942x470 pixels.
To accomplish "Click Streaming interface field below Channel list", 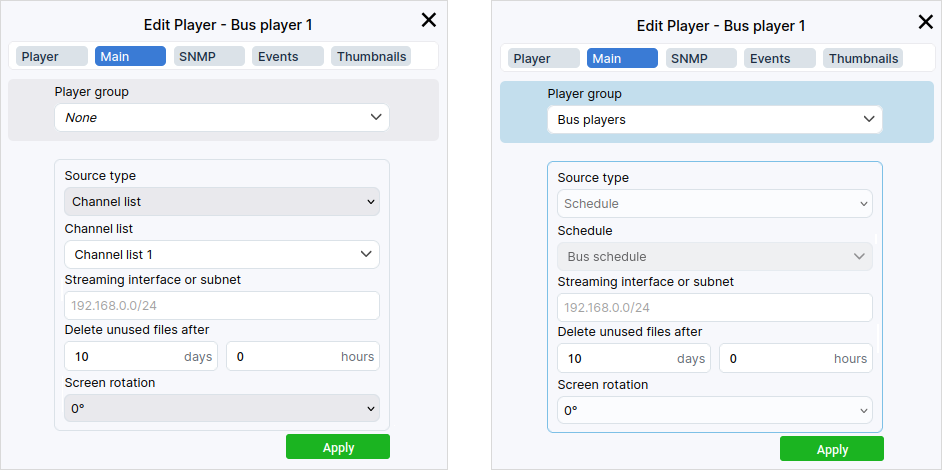I will coord(221,306).
